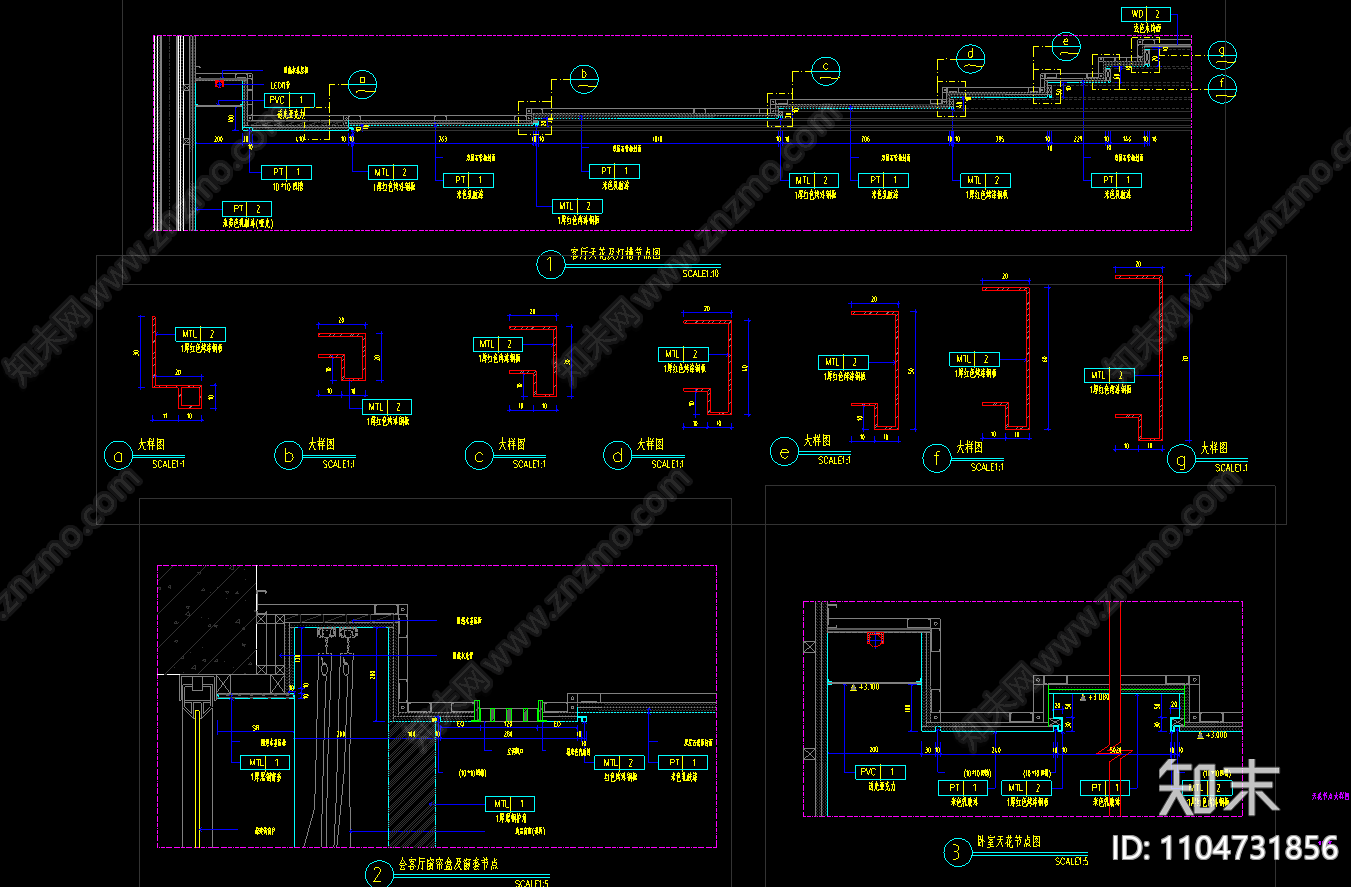Click title circle a of the 大样图 row
This screenshot has width=1351, height=887.
(119, 457)
